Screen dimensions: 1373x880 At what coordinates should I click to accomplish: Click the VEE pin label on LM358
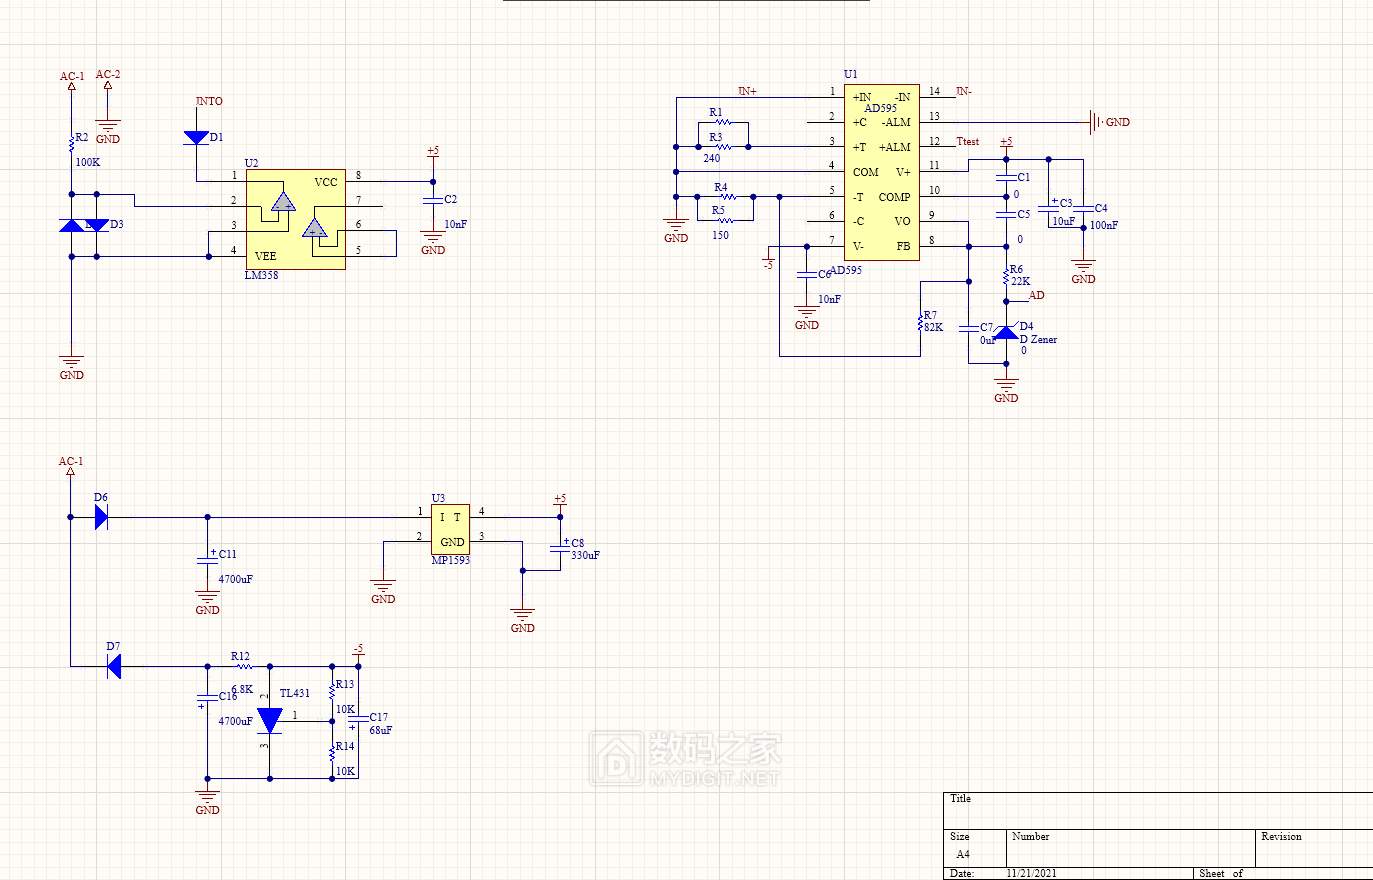[x=265, y=256]
